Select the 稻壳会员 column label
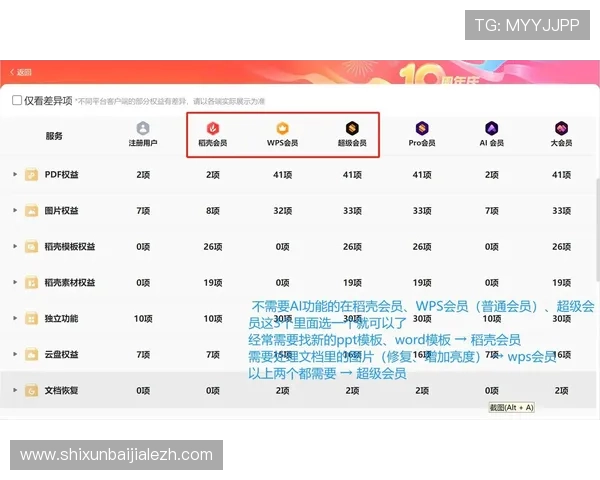This screenshot has width=600, height=480. pyautogui.click(x=213, y=143)
